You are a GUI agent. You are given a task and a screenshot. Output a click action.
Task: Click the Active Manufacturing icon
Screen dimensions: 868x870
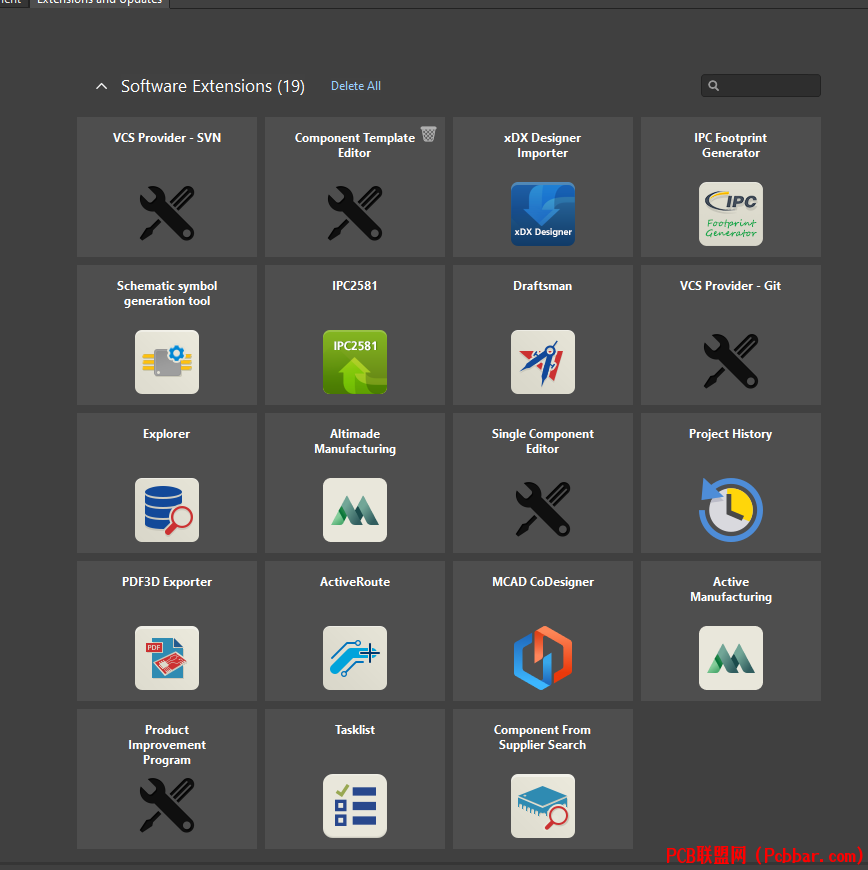[x=731, y=658]
